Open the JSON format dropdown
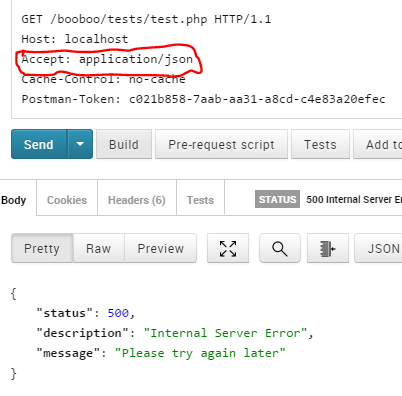 [x=378, y=248]
